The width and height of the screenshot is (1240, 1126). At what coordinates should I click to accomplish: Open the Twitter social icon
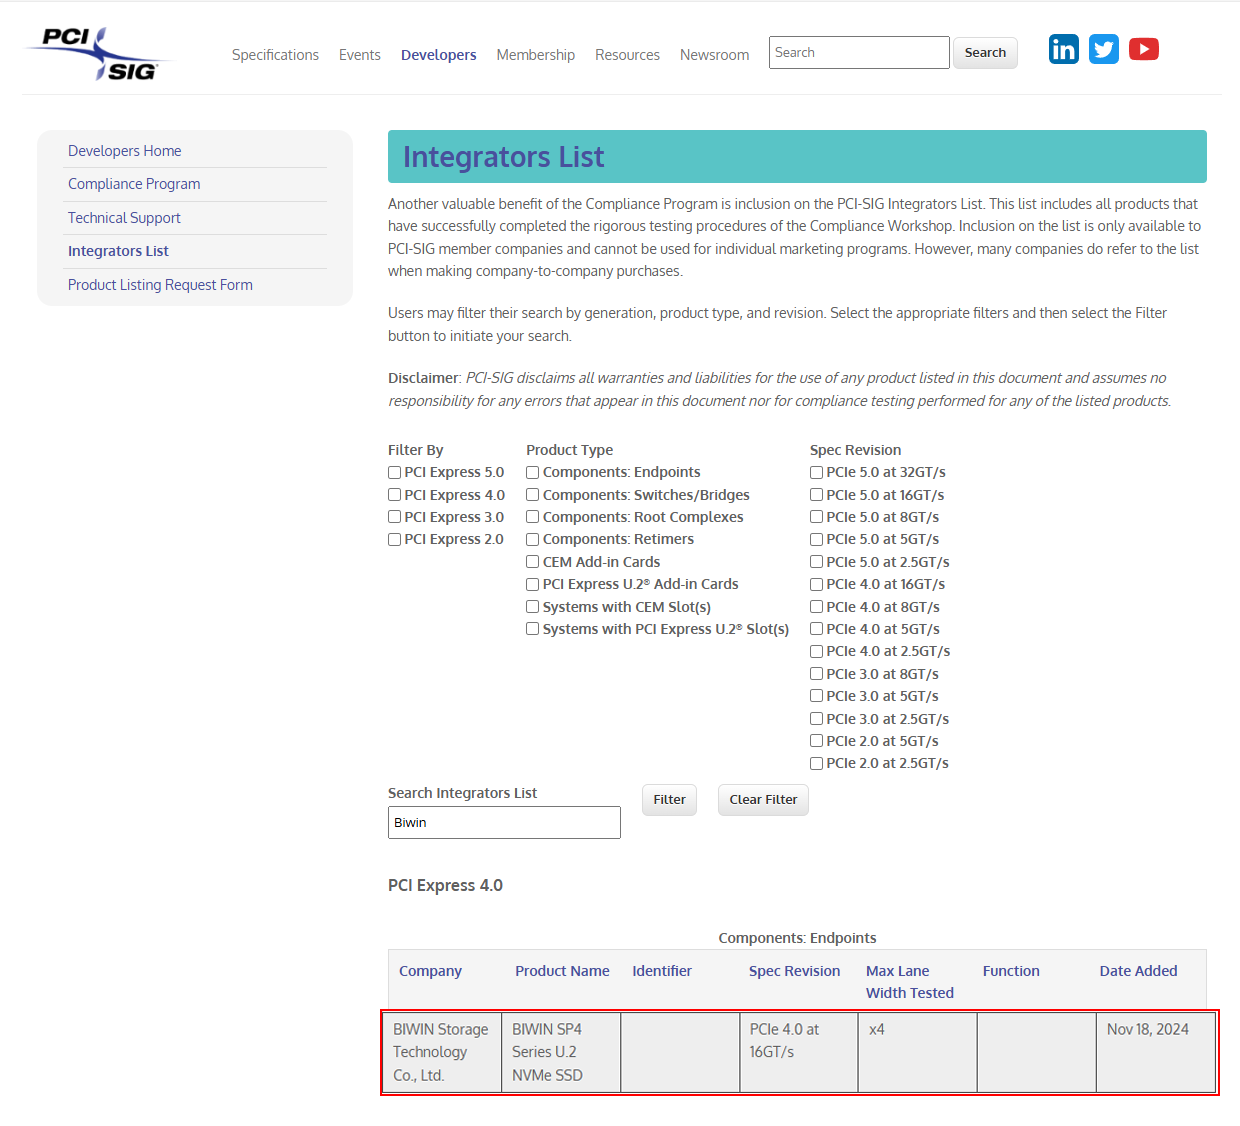tap(1104, 49)
